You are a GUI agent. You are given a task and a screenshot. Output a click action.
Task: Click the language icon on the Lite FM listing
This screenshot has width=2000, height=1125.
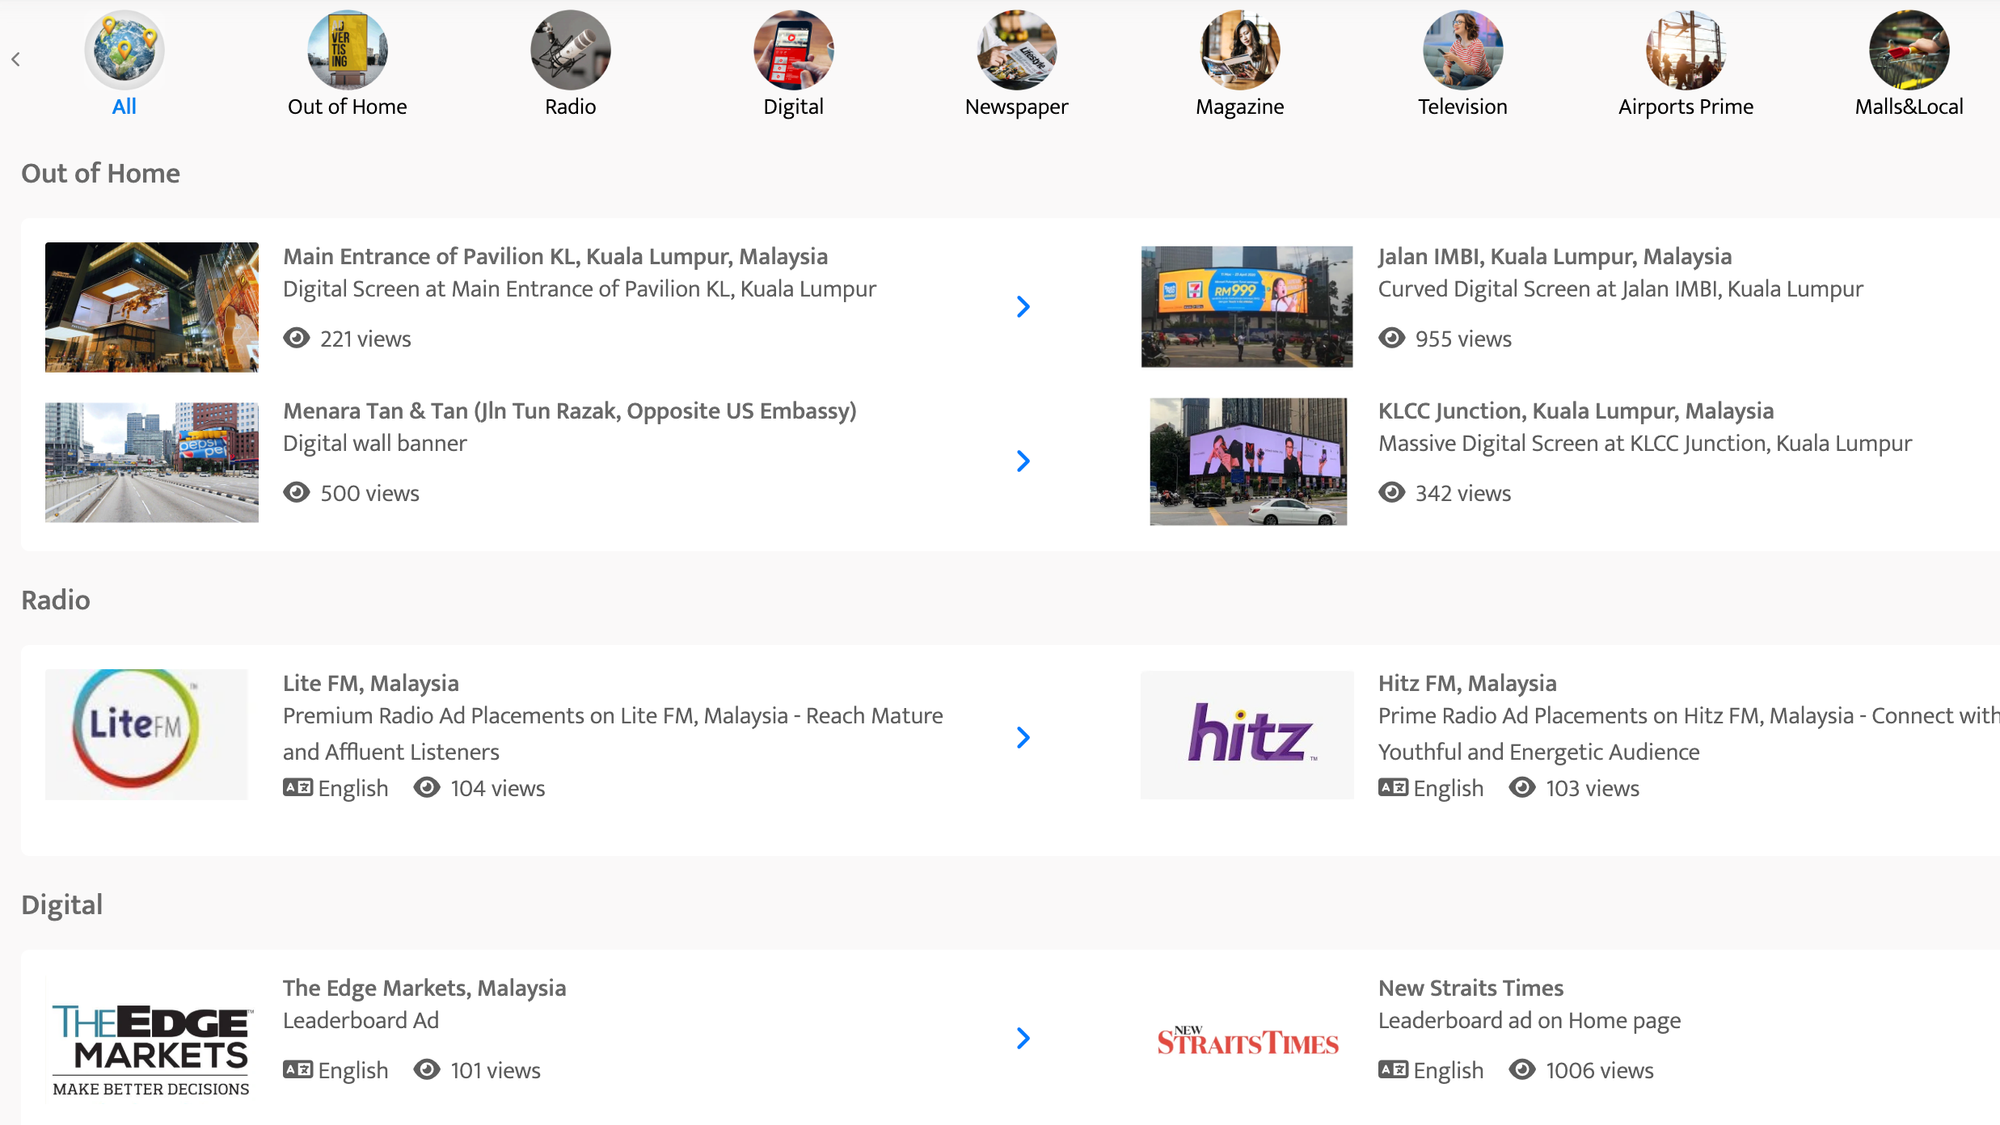point(298,787)
